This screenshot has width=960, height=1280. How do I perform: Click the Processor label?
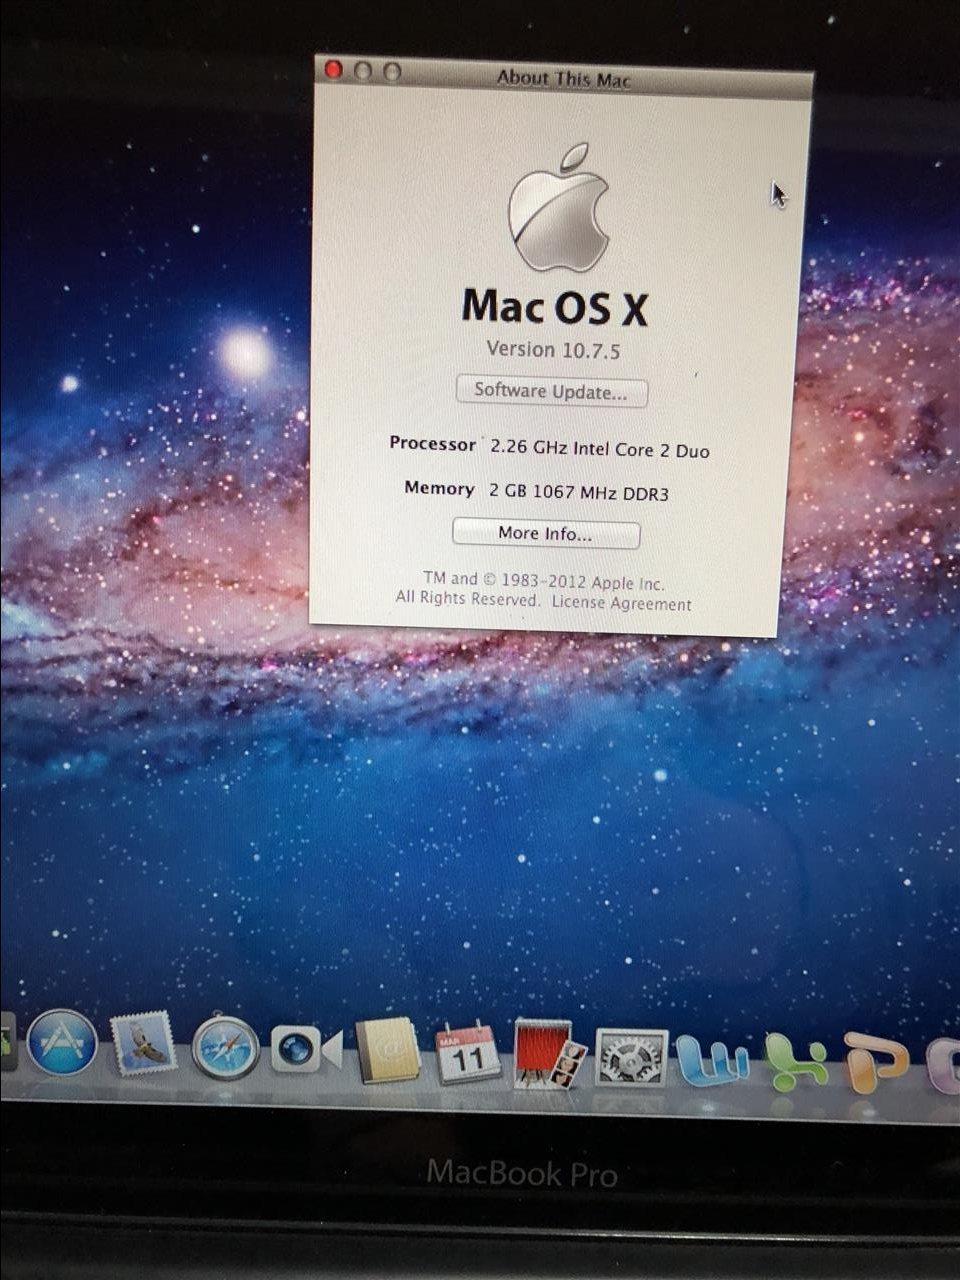coord(432,443)
